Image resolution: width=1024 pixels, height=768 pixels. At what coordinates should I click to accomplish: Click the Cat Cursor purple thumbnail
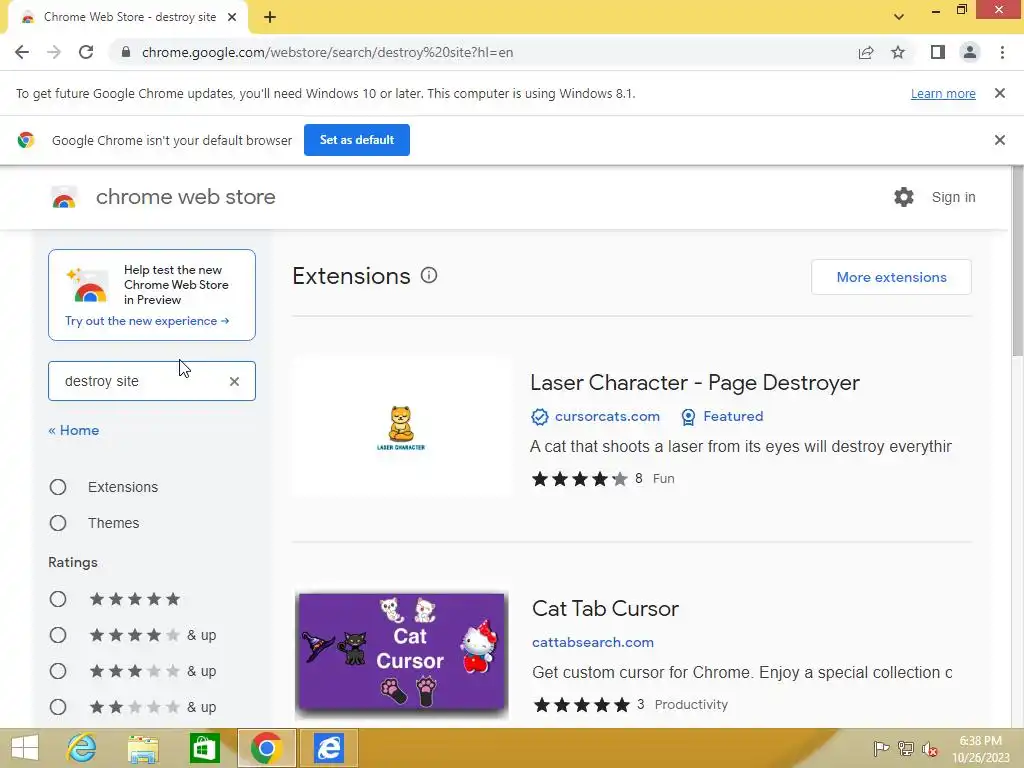[x=402, y=653]
